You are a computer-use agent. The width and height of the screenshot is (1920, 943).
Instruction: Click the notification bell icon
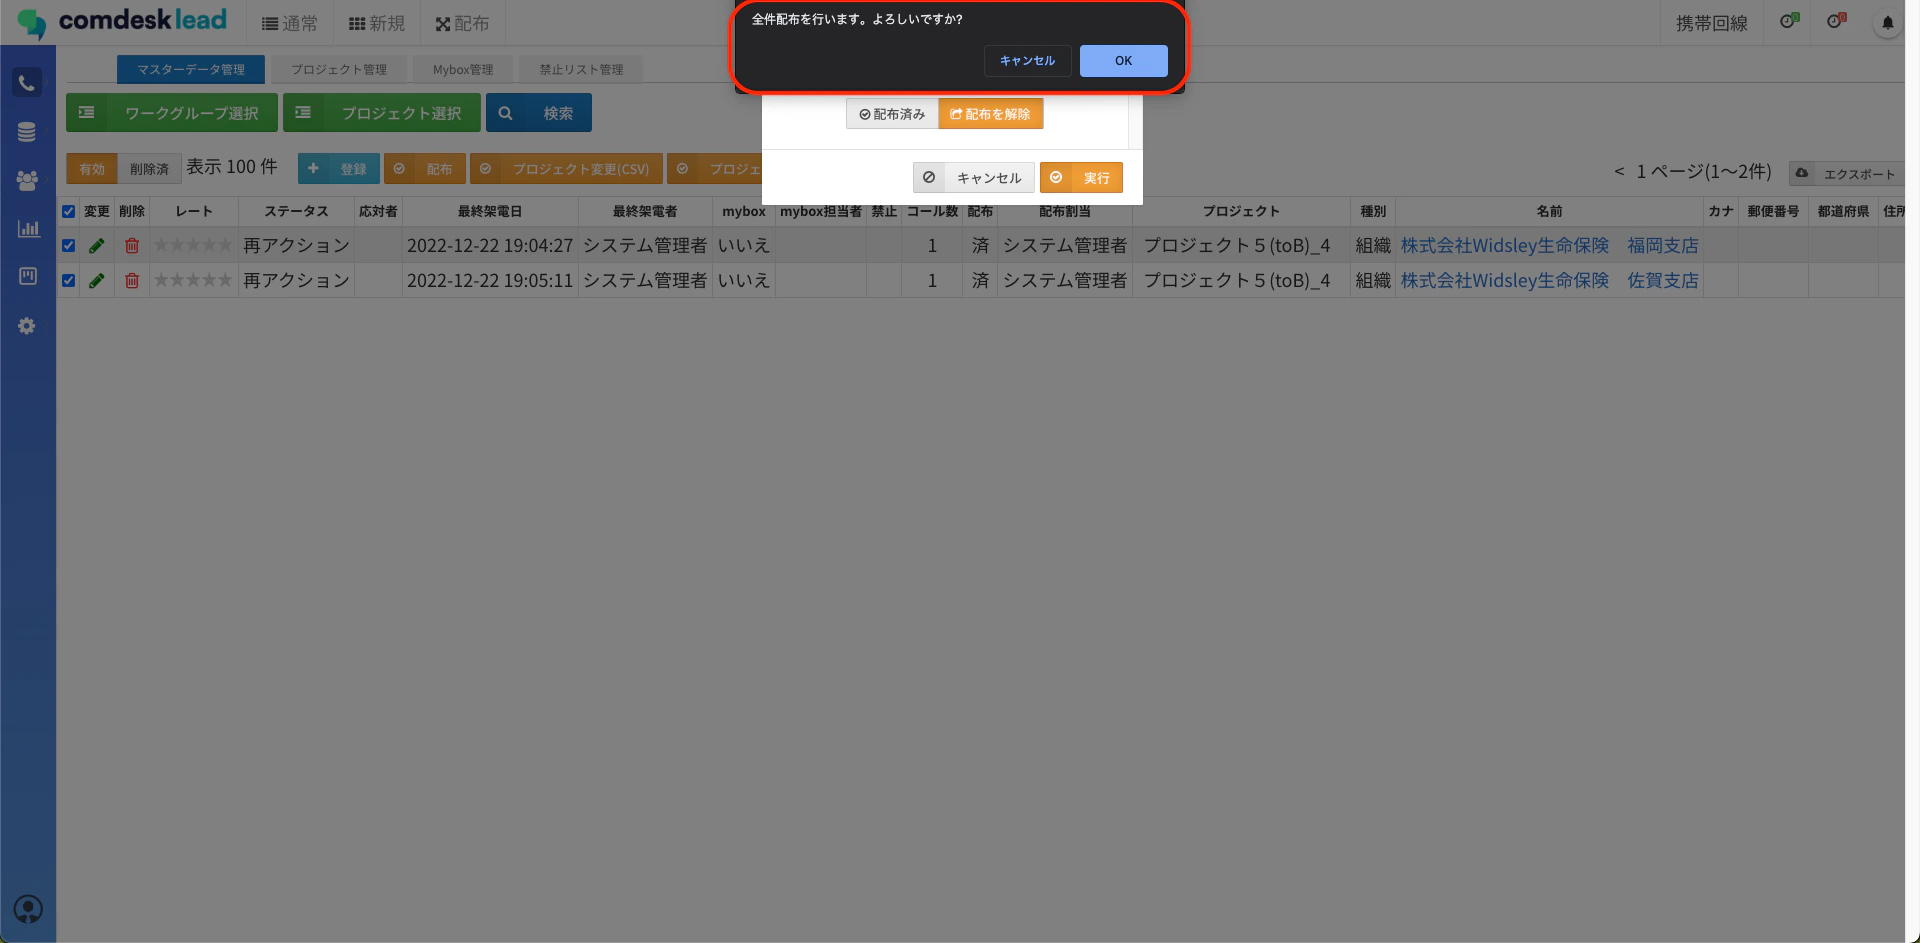click(1887, 23)
